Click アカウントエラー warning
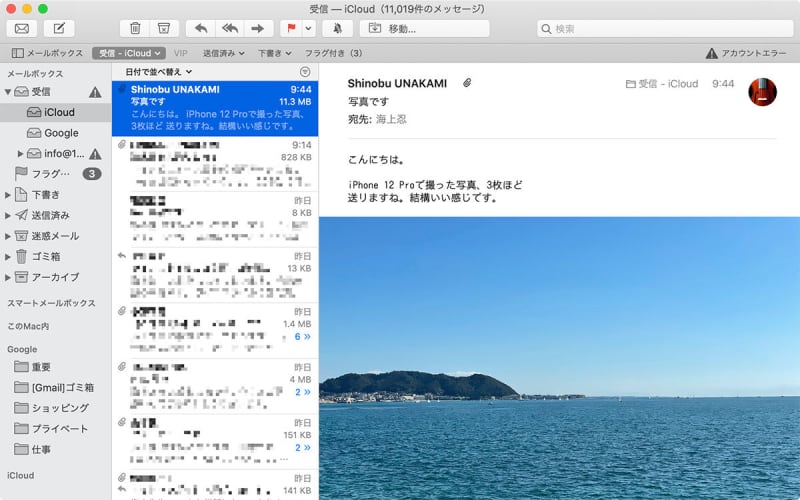 746,53
